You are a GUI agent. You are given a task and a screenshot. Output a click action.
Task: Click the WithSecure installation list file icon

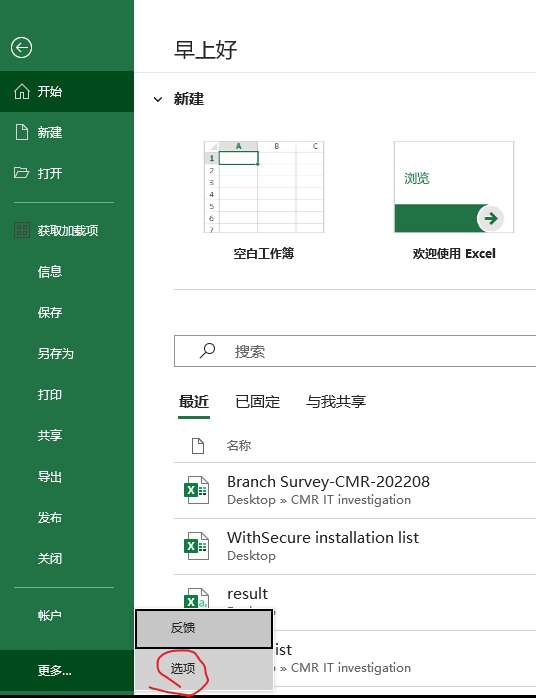click(196, 546)
